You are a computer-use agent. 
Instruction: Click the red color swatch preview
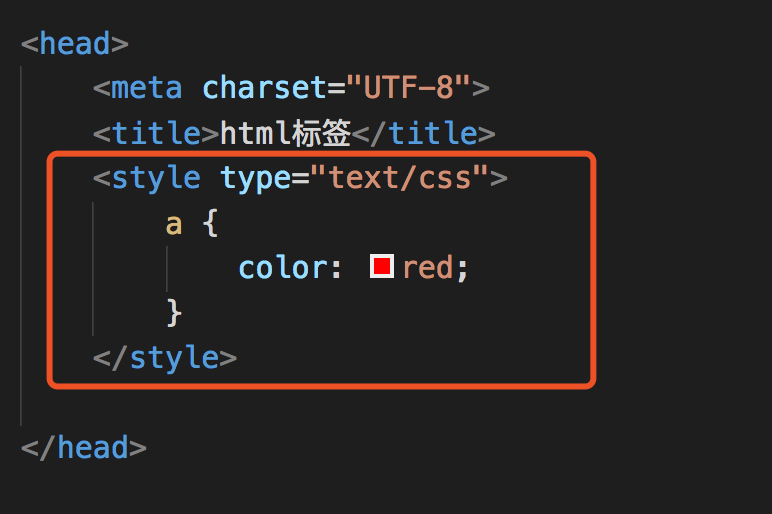pos(381,267)
